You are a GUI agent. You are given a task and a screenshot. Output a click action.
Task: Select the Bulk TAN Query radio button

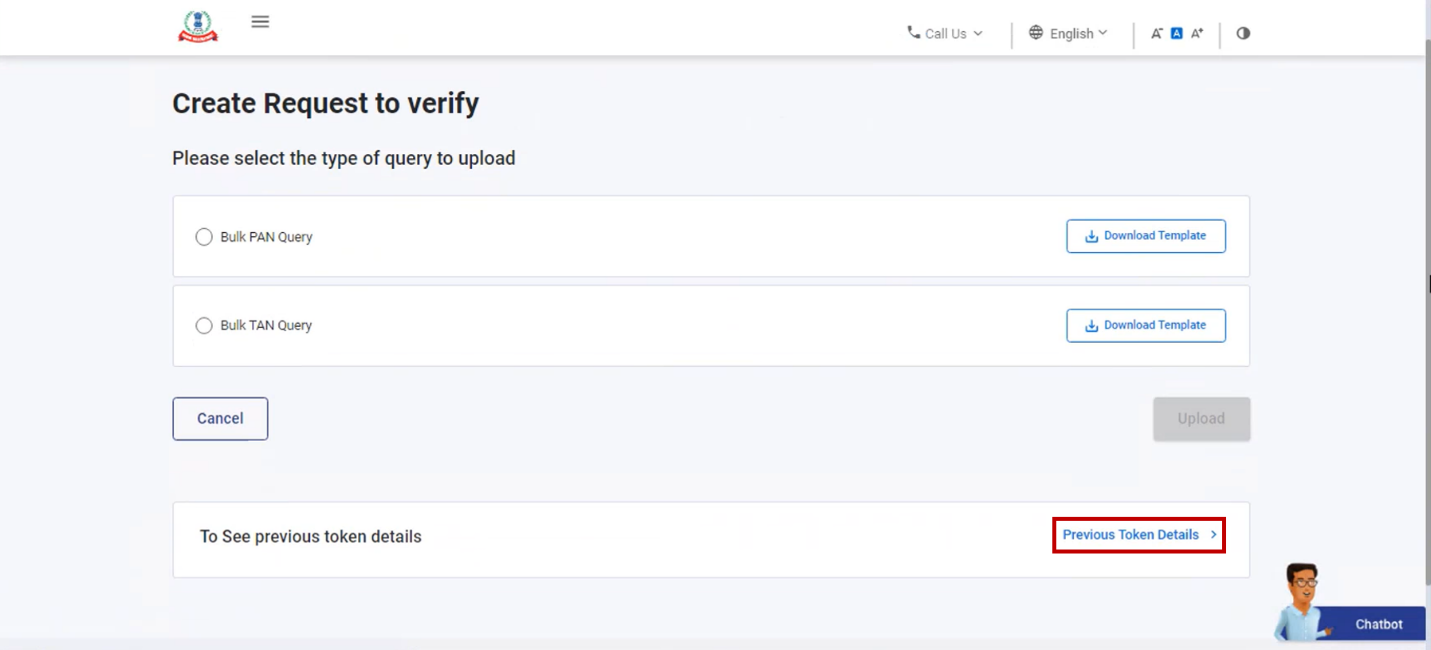click(204, 325)
